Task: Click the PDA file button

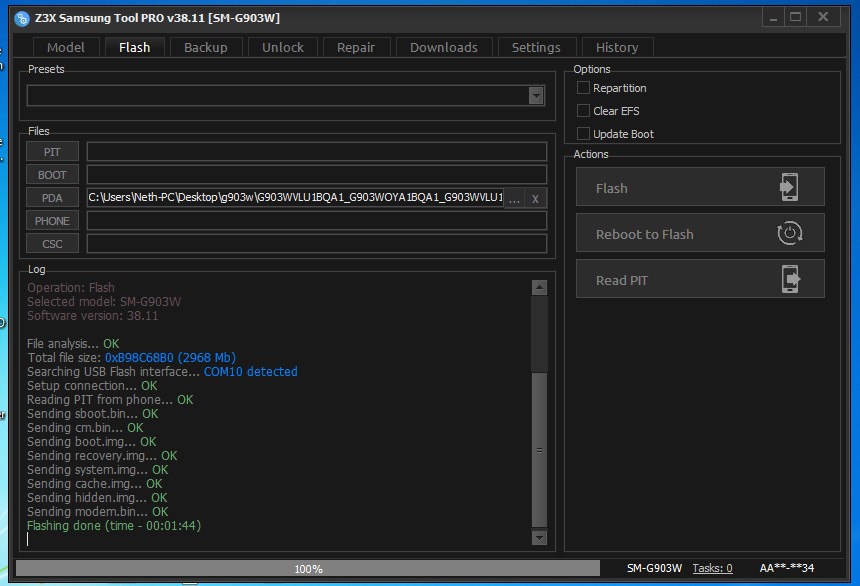Action: [52, 198]
